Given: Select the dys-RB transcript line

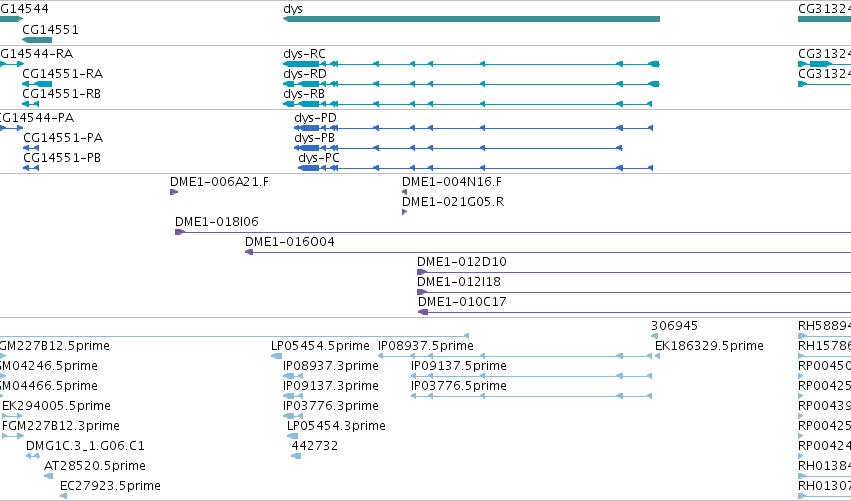Looking at the screenshot, I should 467,104.
